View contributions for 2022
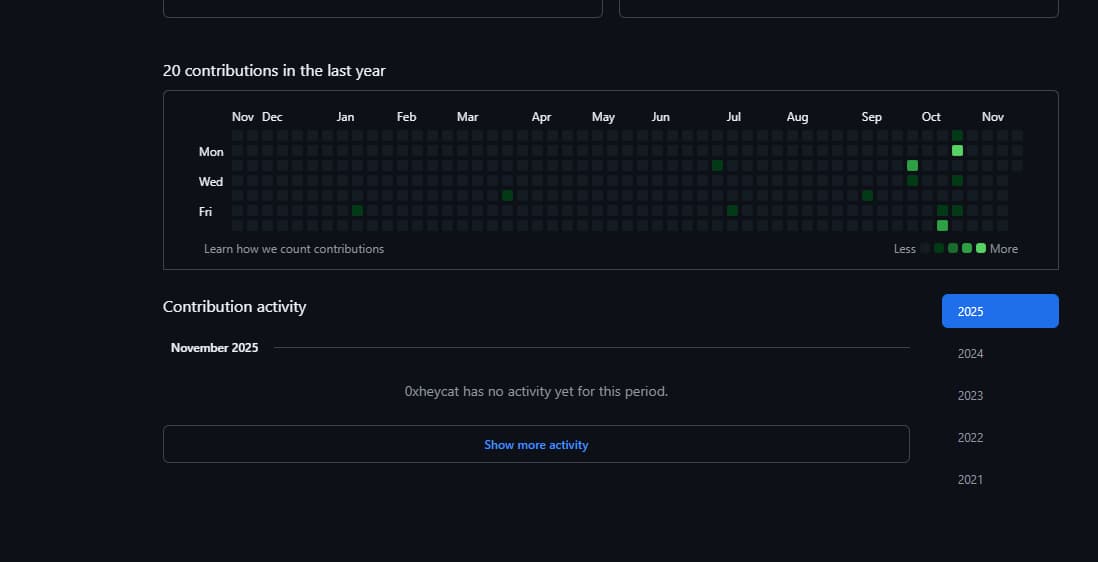1098x562 pixels. pos(970,438)
